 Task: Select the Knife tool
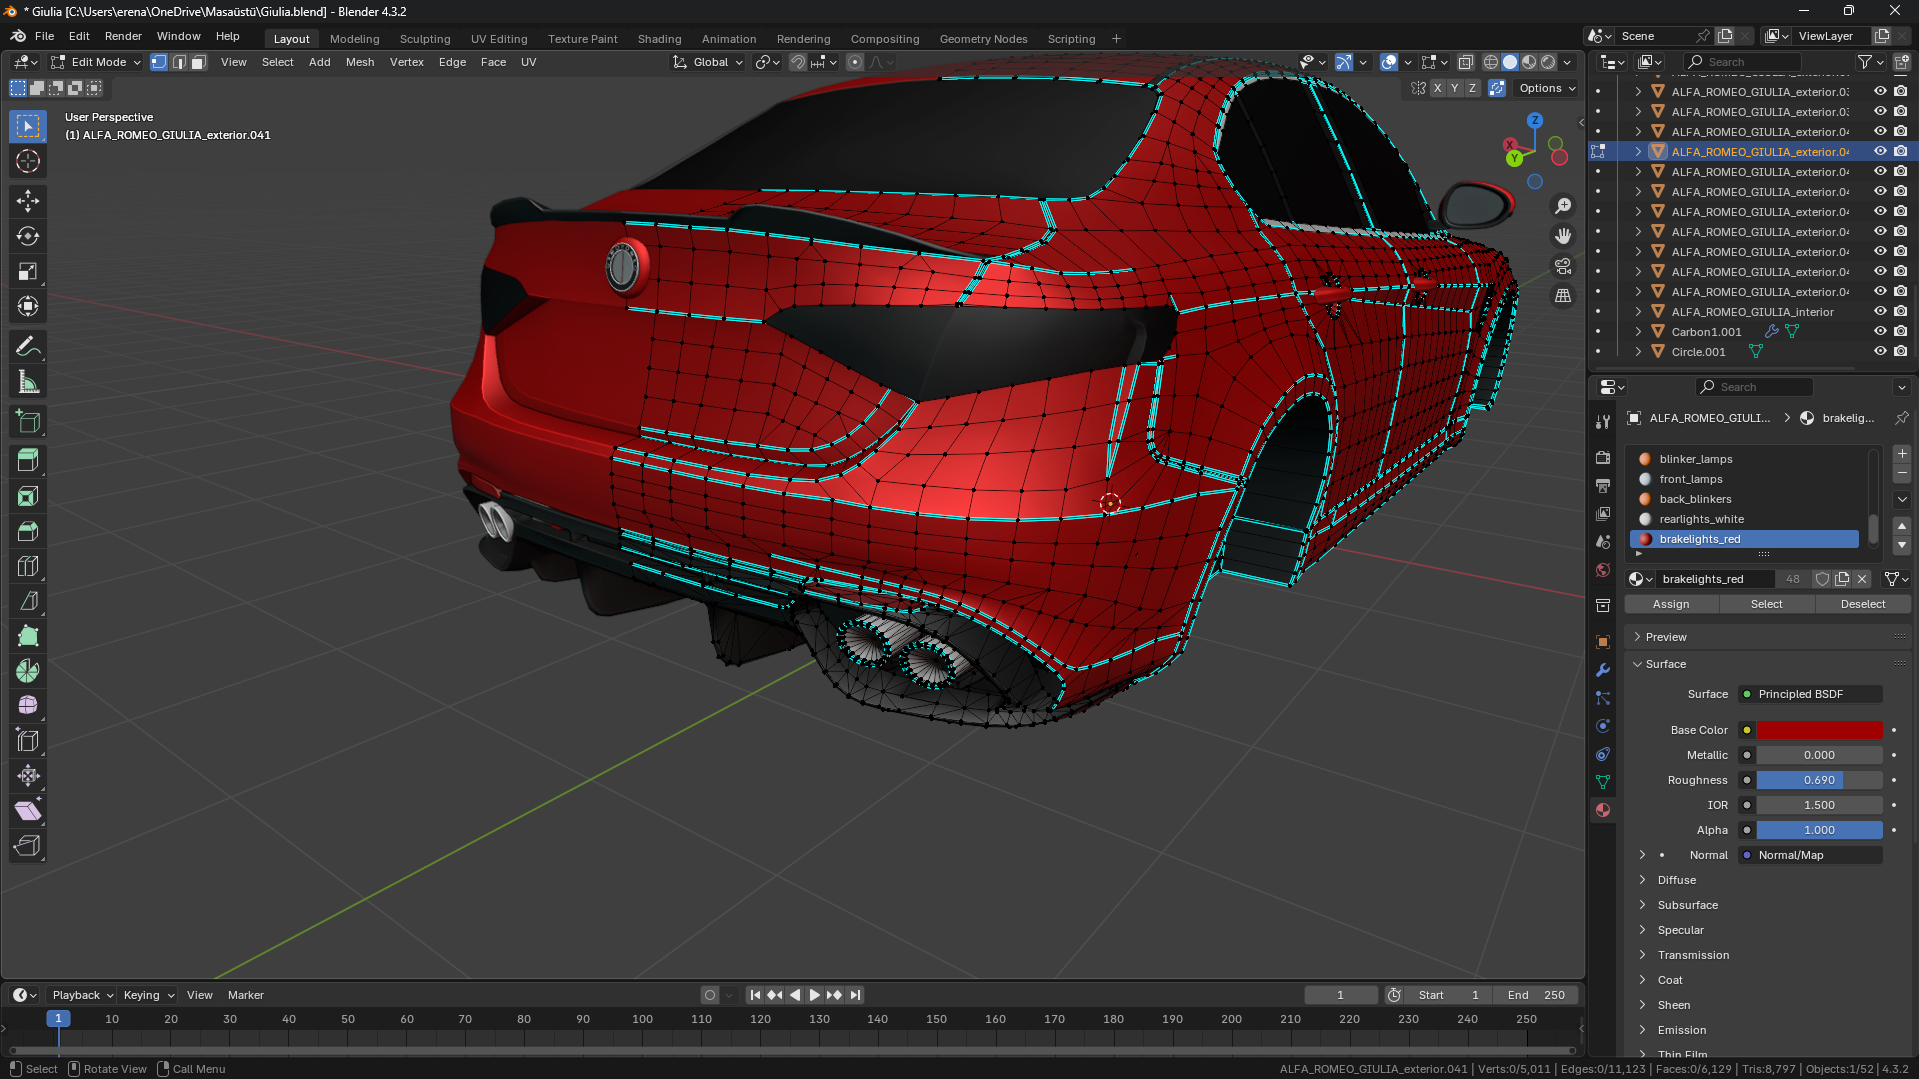(x=28, y=601)
